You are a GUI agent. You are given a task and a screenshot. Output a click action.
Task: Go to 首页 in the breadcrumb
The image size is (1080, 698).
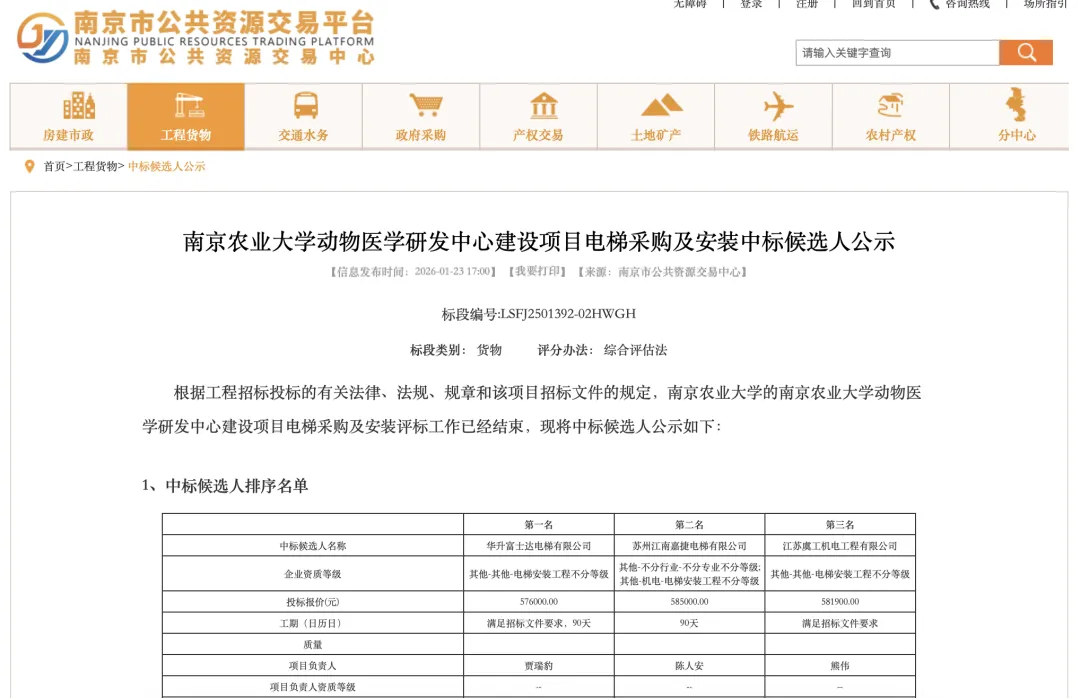(x=54, y=166)
